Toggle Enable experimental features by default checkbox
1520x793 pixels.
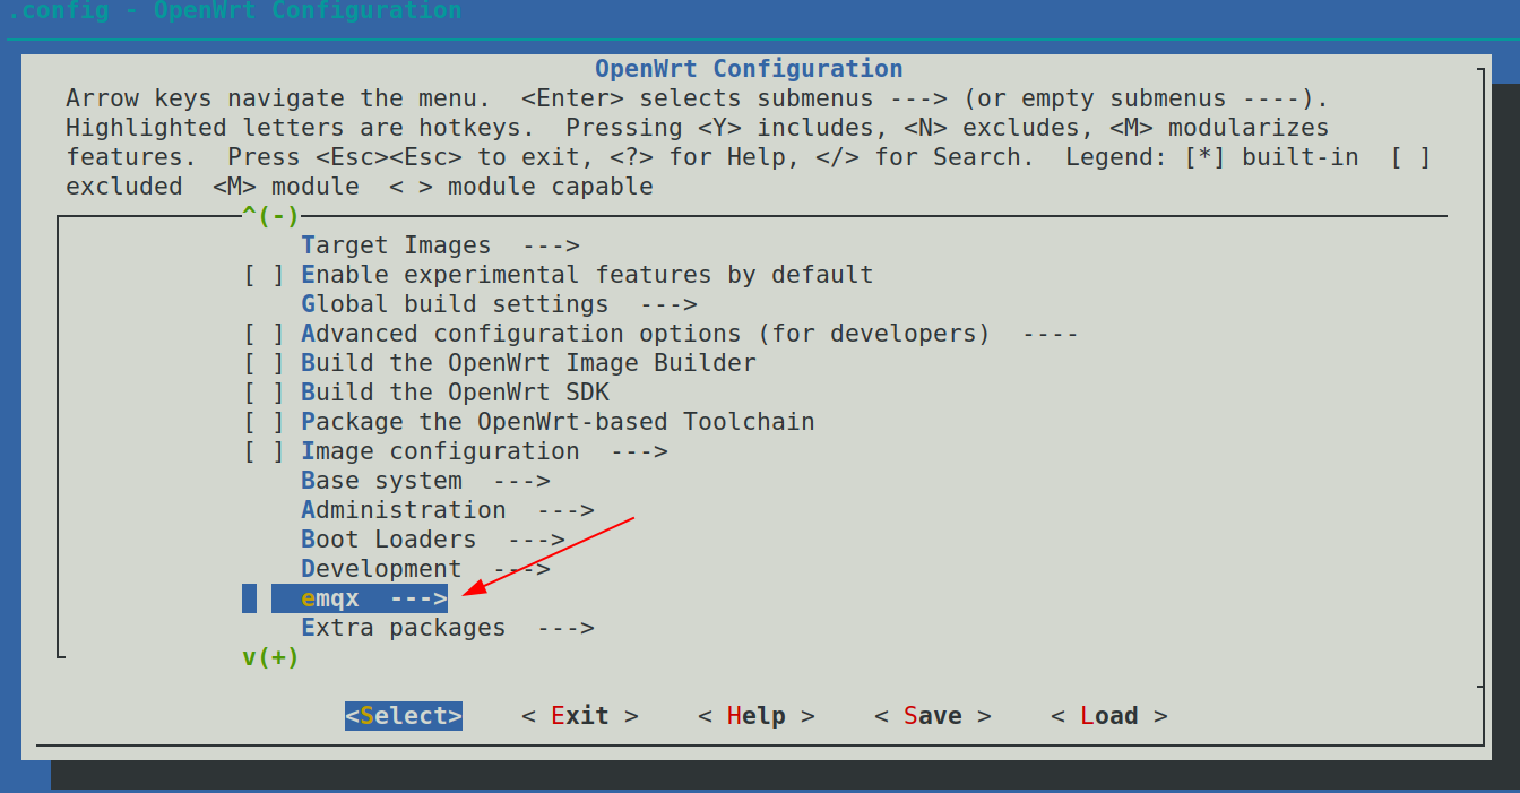click(264, 275)
